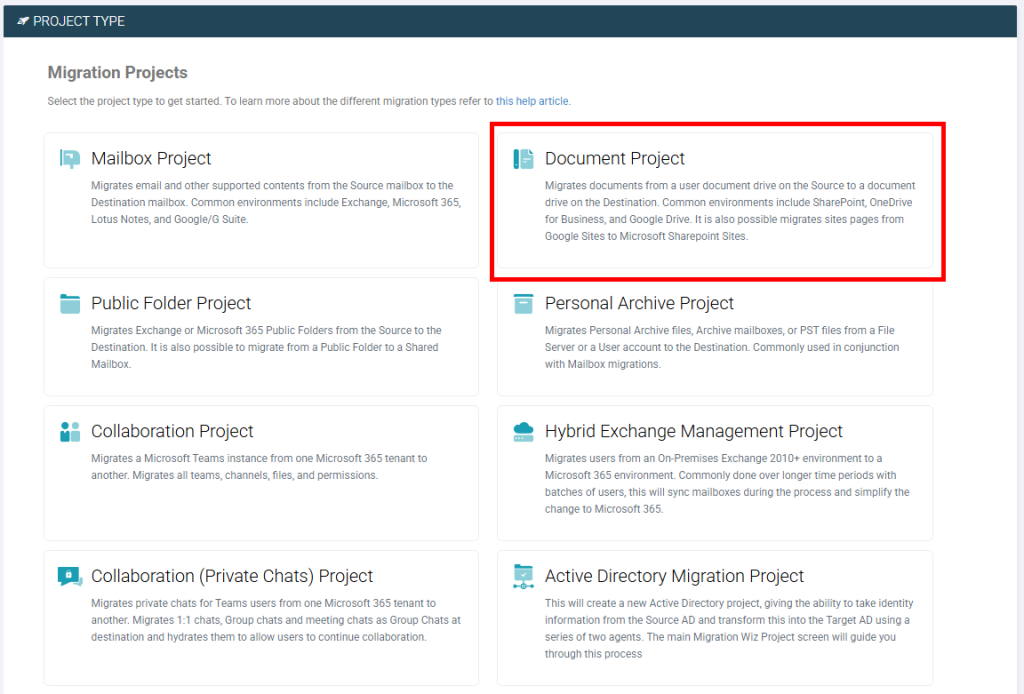Choose the Personal Archive Project title
The width and height of the screenshot is (1024, 694).
[639, 304]
